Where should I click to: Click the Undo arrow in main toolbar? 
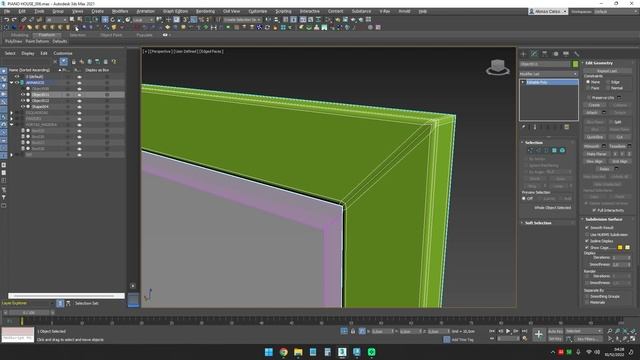coord(7,20)
